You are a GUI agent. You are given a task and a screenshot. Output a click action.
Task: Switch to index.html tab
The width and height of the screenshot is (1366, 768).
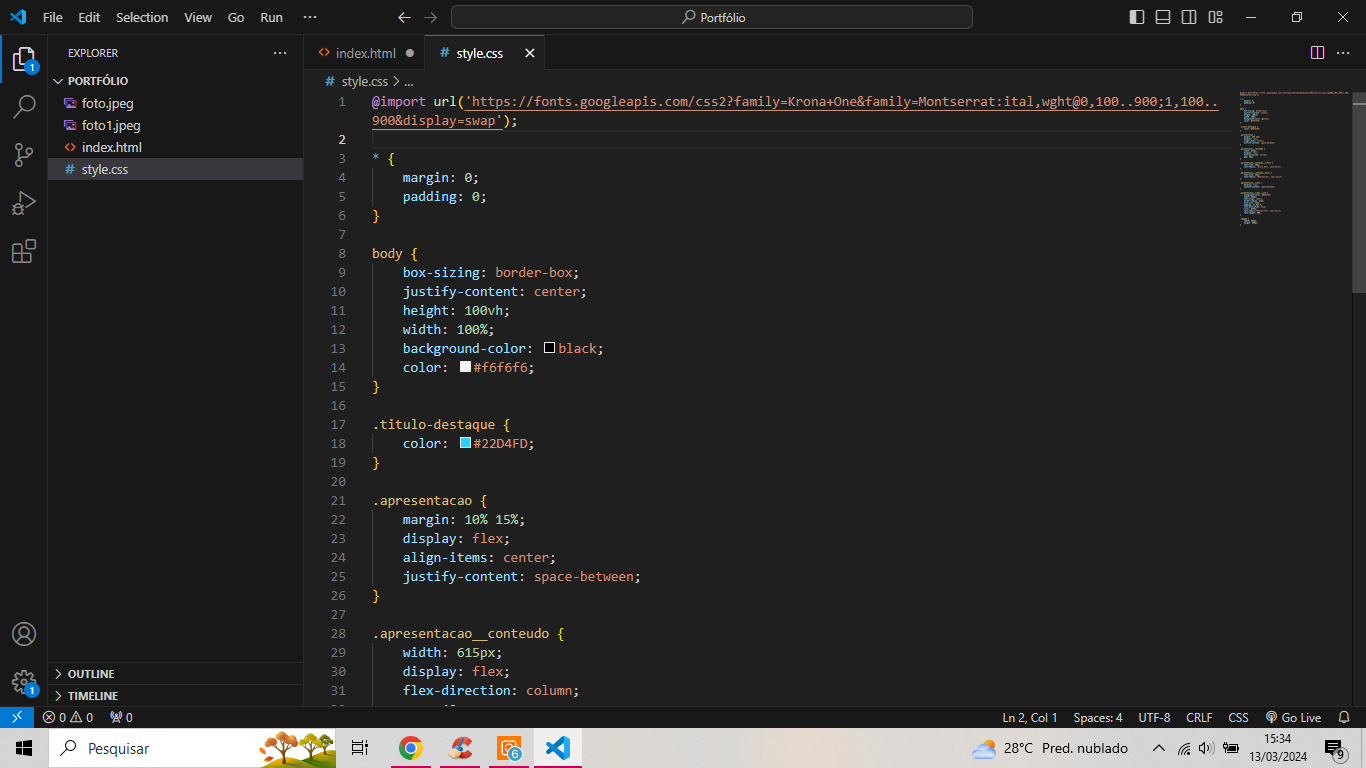coord(365,53)
